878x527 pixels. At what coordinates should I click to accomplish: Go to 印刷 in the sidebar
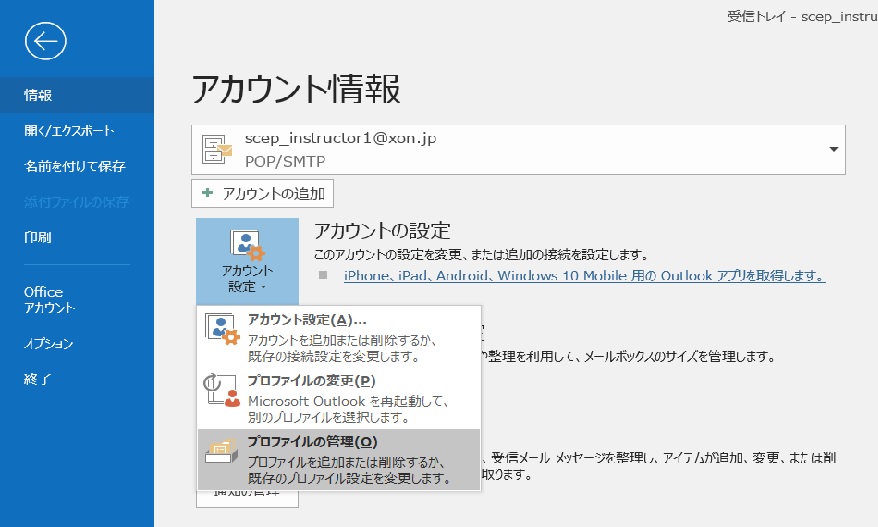click(38, 238)
